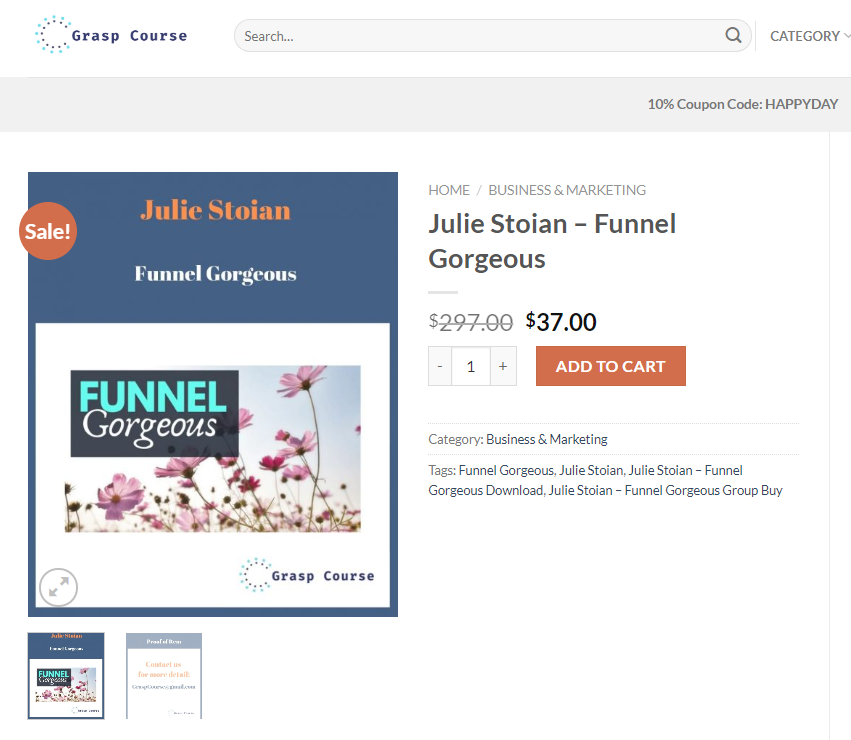The width and height of the screenshot is (851, 740).
Task: Select the second Proof thumbnail
Action: 164,675
